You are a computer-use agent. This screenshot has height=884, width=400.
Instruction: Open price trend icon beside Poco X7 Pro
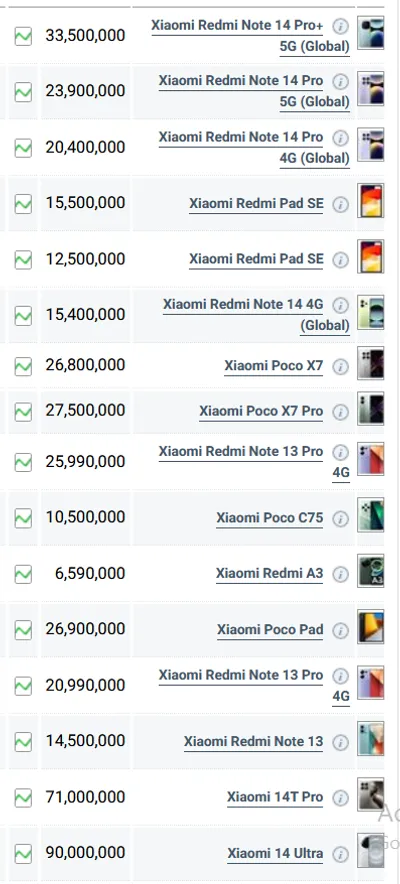coord(23,412)
